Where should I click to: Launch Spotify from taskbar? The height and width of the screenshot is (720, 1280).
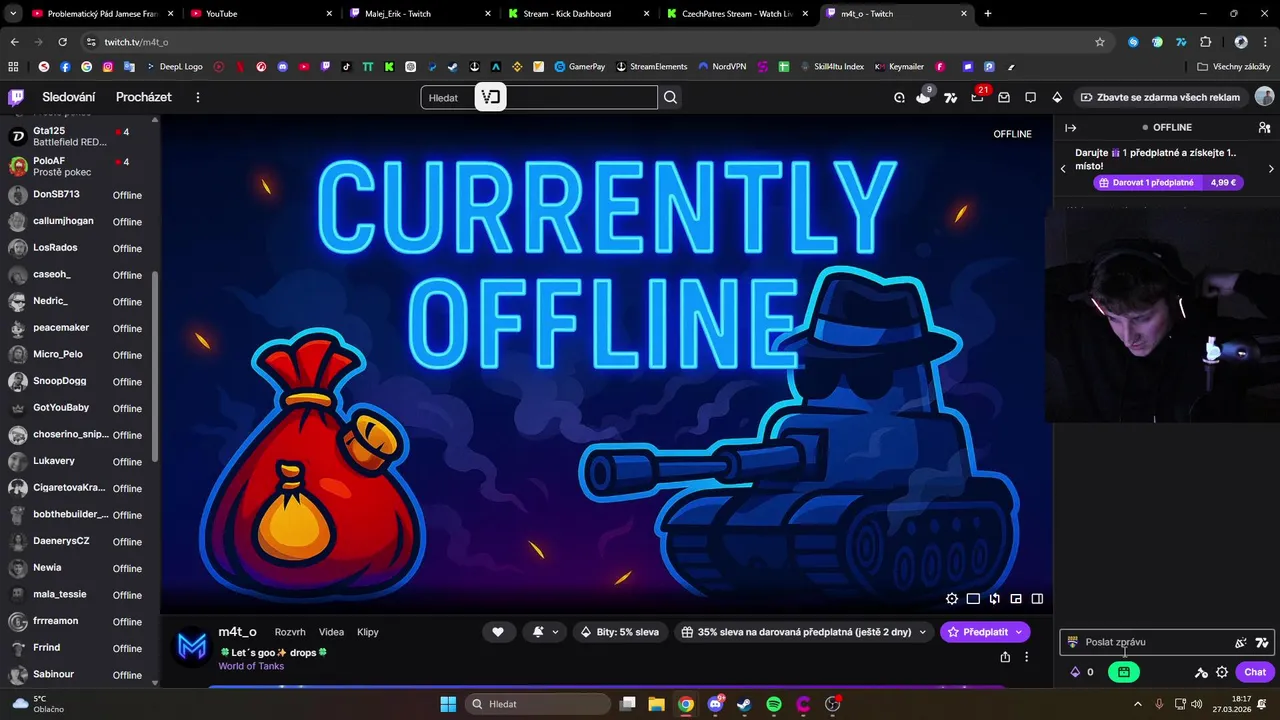(774, 704)
